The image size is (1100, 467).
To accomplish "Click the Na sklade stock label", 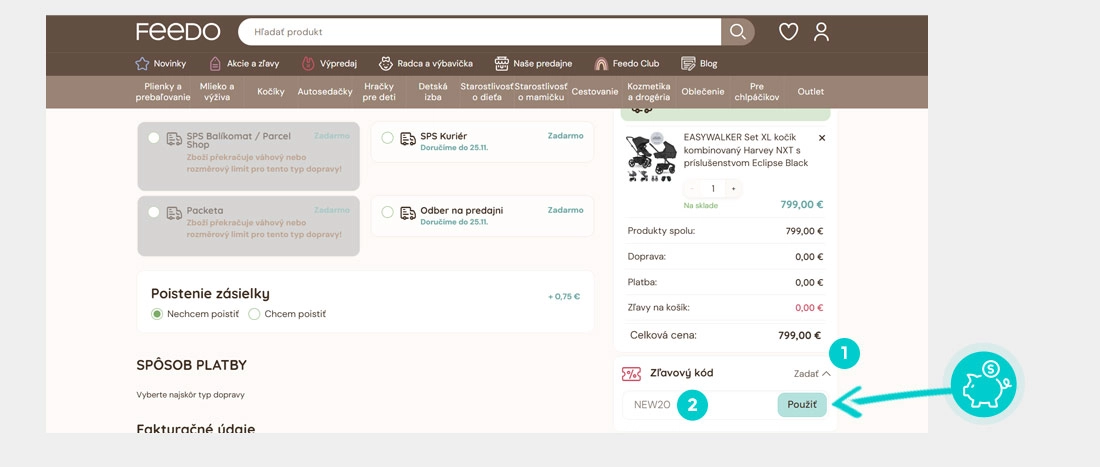I will click(x=701, y=205).
